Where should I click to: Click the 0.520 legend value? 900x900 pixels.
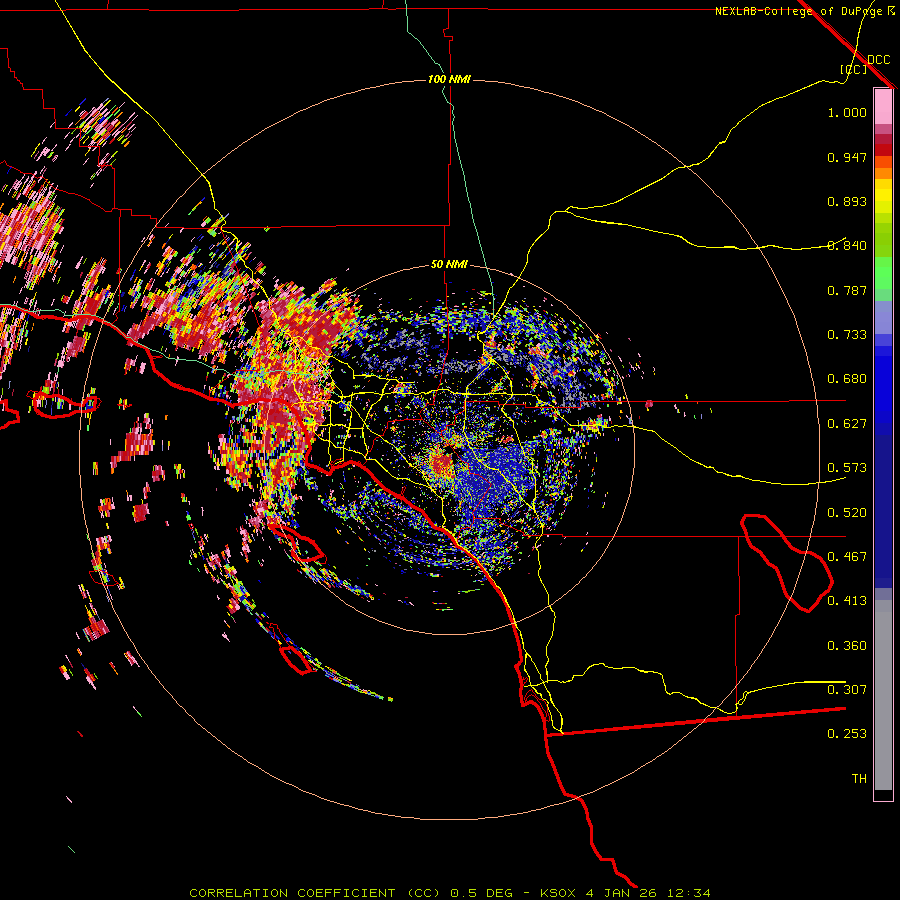847,513
